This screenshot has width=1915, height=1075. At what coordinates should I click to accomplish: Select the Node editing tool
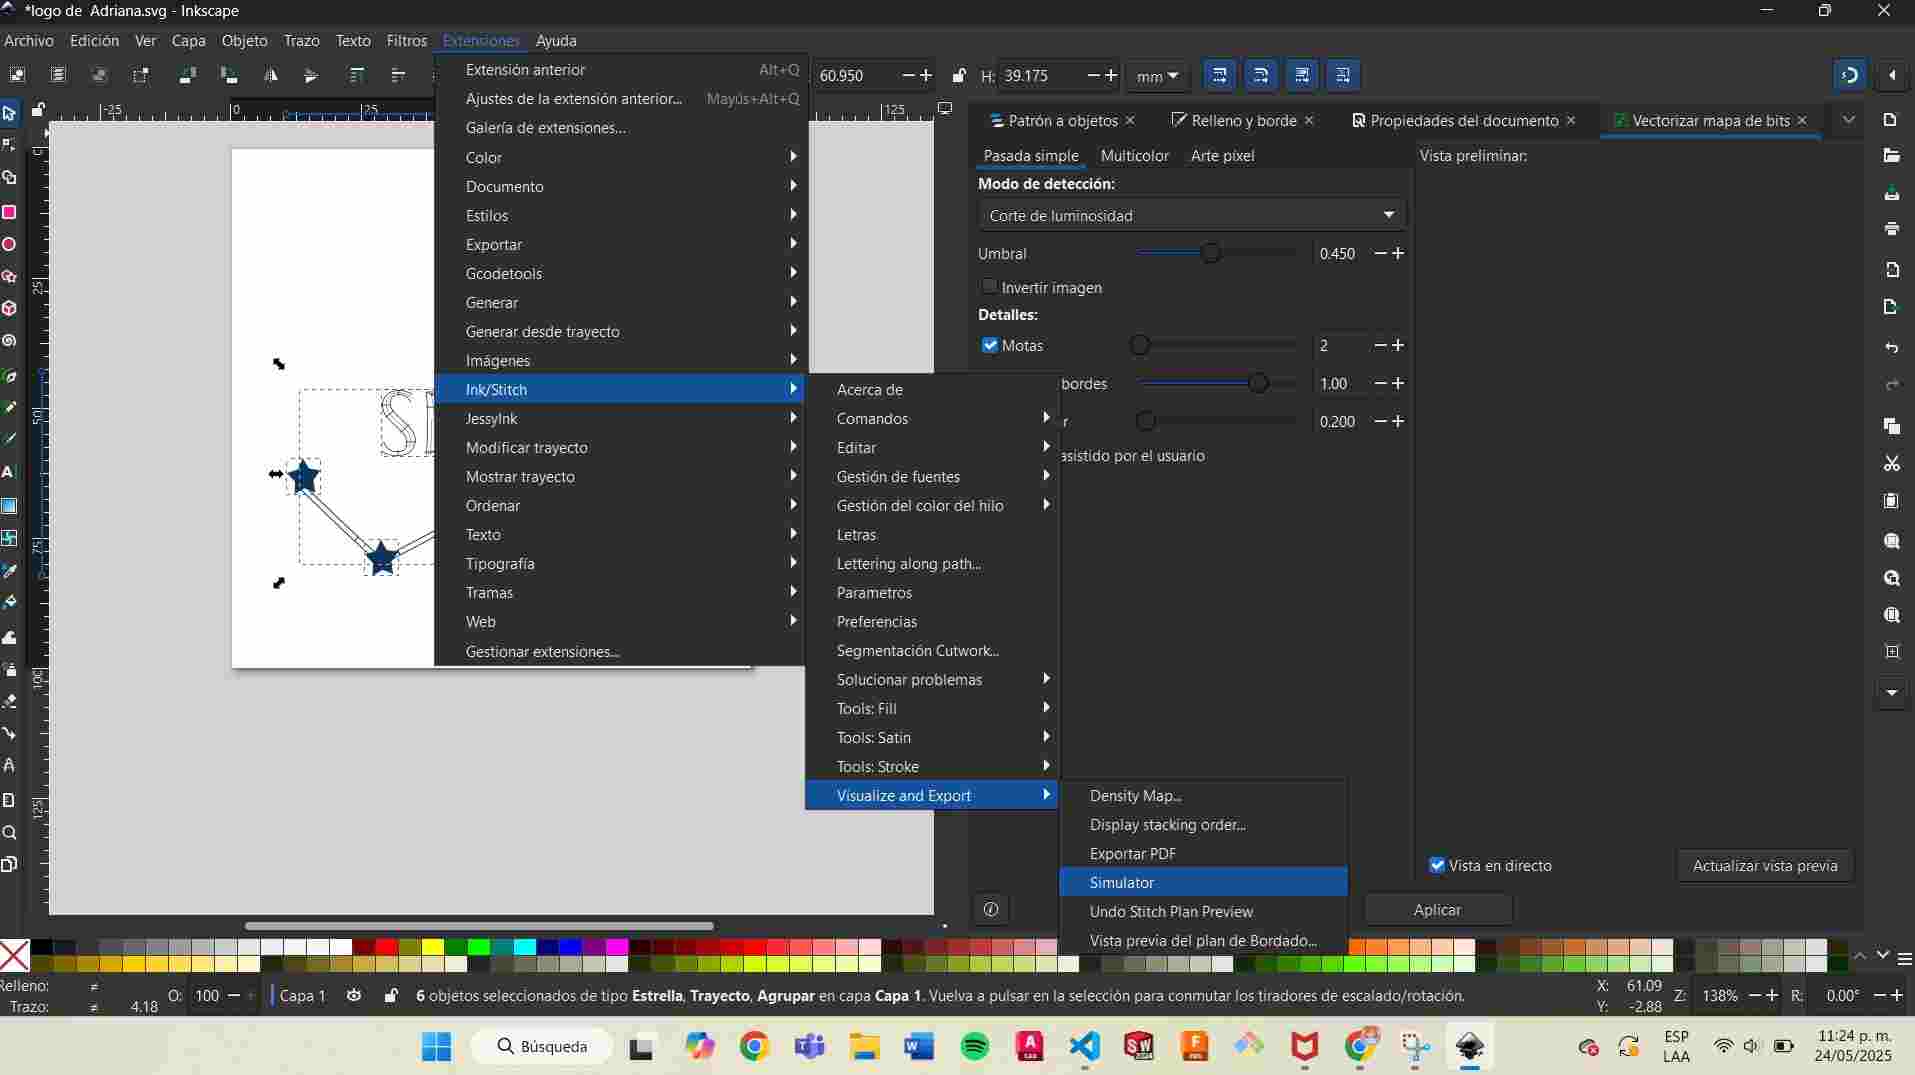pos(9,146)
